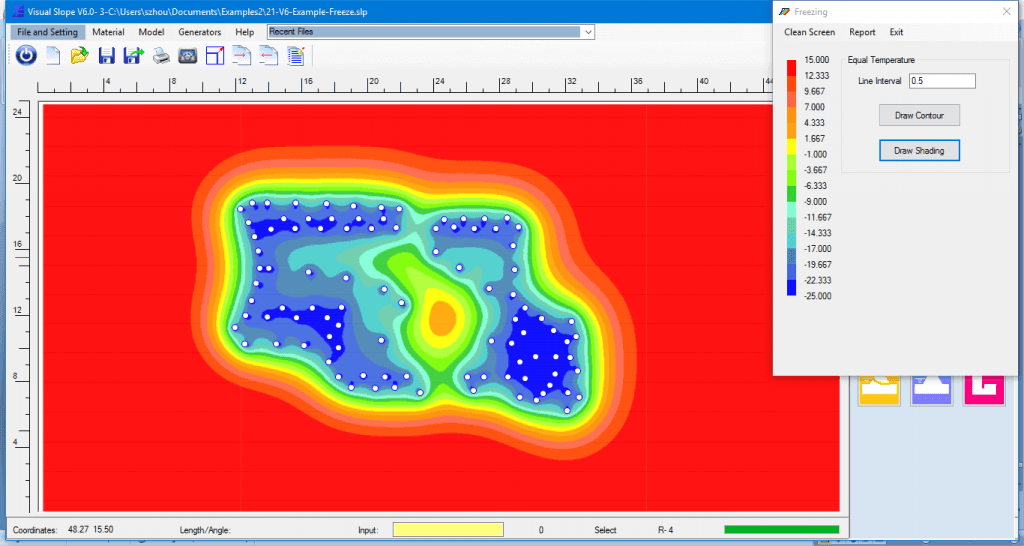
Task: Open the notes document with pencil icon
Action: 296,56
